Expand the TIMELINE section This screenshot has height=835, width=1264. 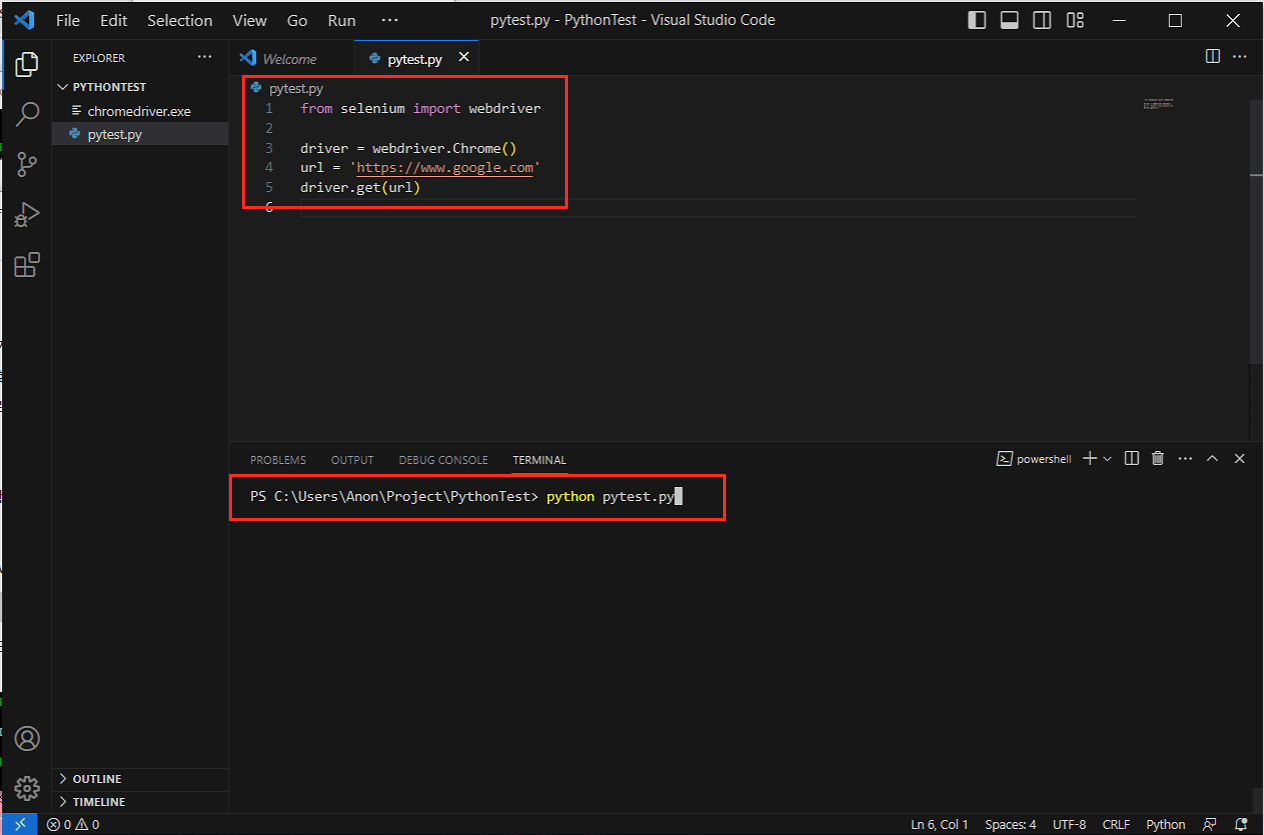98,802
